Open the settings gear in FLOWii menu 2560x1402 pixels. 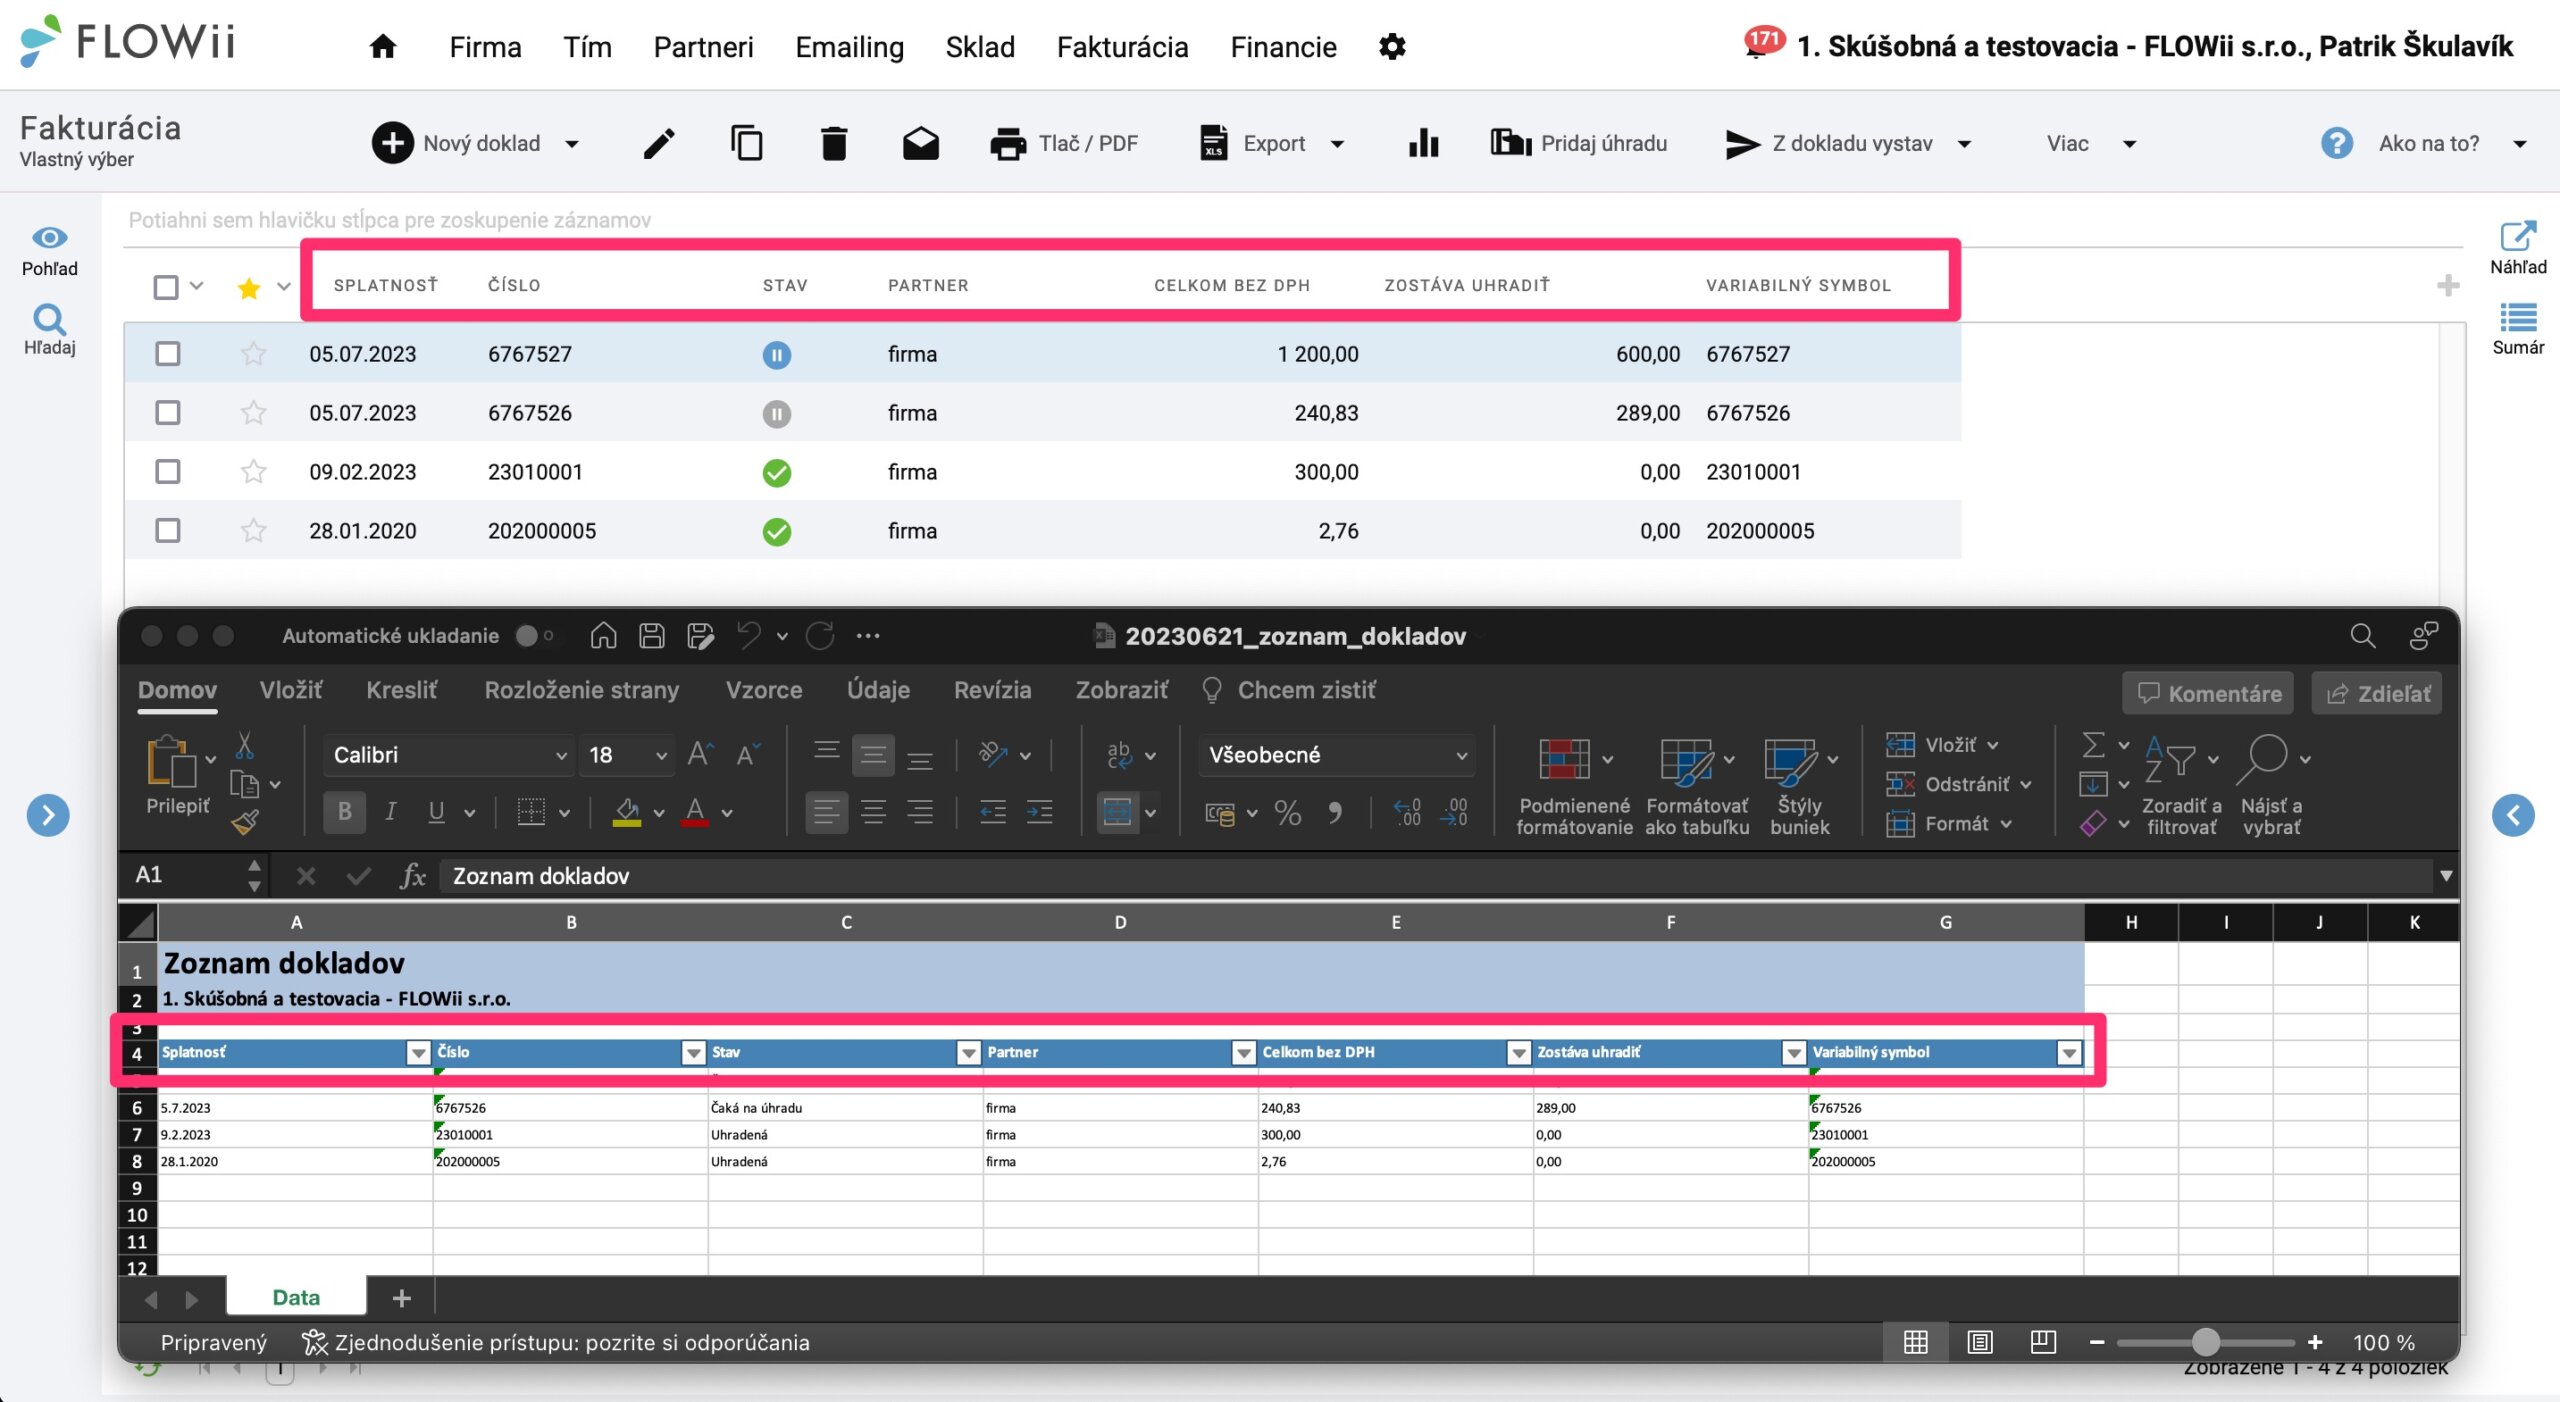point(1392,47)
